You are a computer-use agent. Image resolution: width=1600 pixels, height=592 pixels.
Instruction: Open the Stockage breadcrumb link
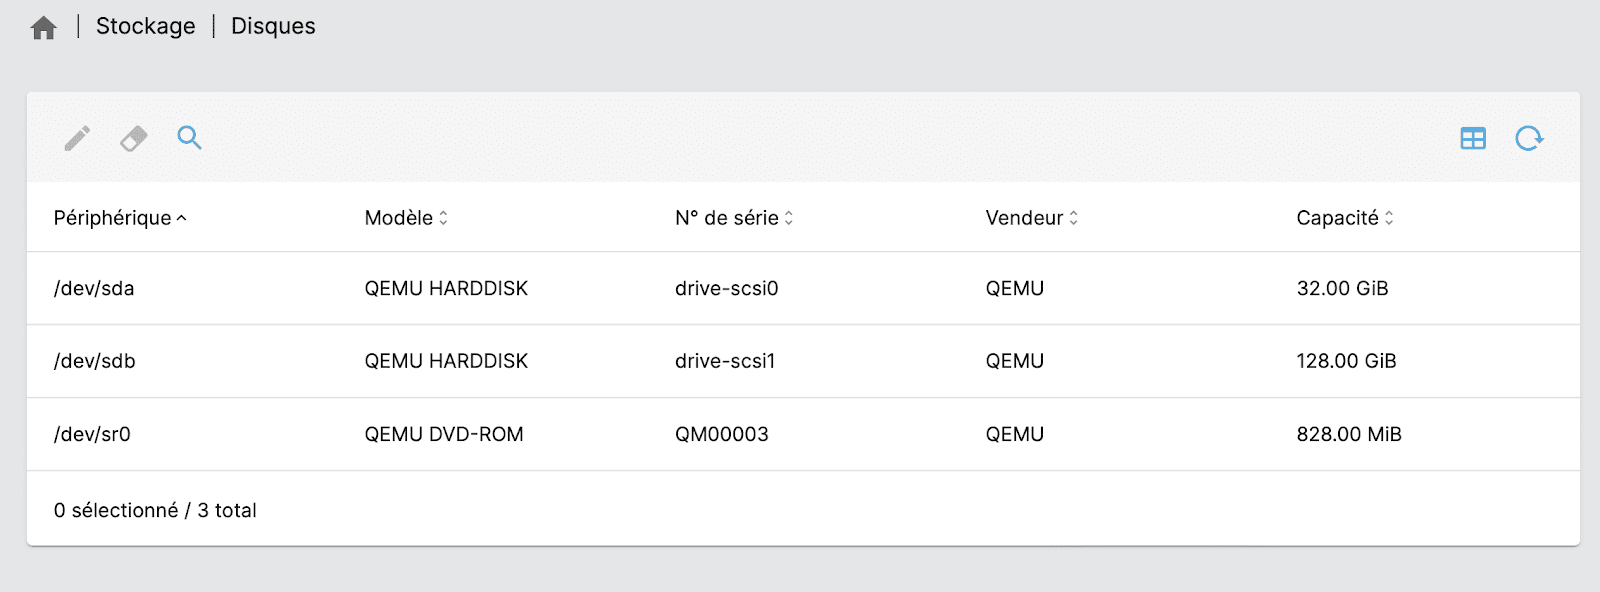[x=146, y=26]
